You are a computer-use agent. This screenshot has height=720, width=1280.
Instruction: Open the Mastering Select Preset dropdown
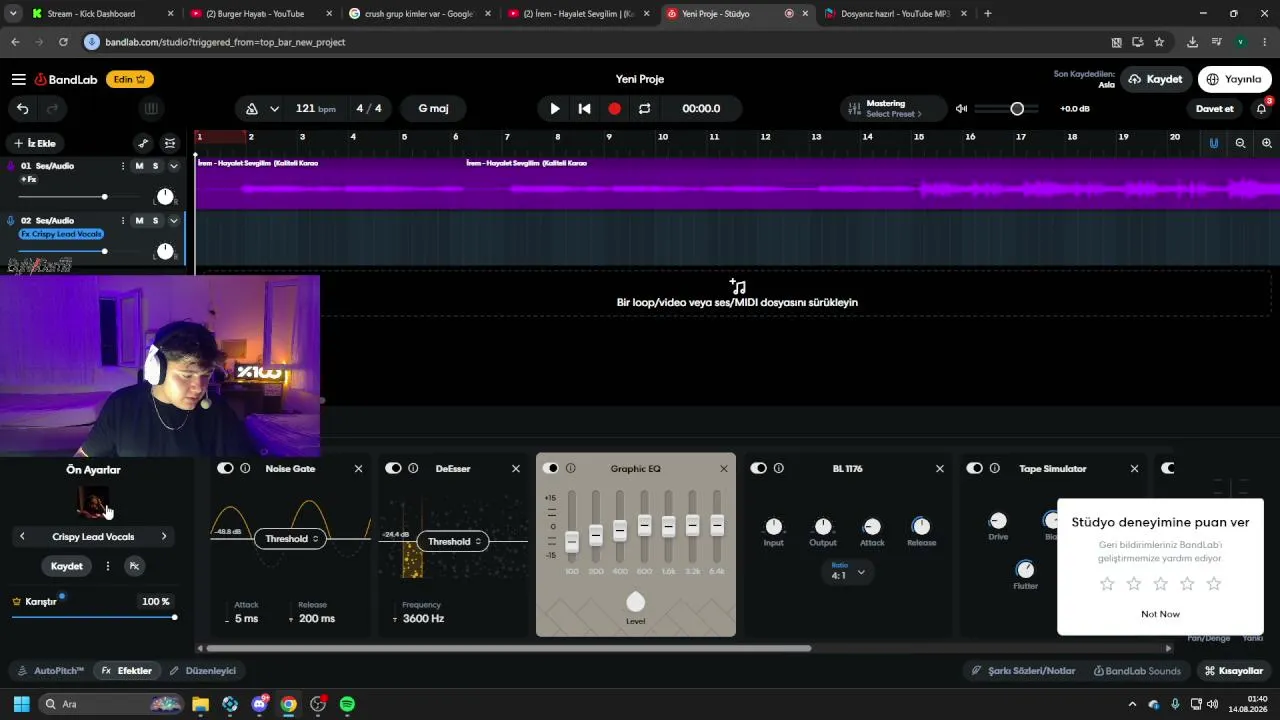click(x=894, y=108)
